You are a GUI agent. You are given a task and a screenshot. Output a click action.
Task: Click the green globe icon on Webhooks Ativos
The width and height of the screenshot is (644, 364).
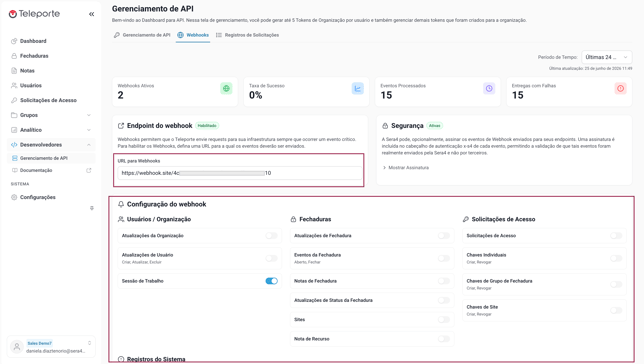(226, 88)
